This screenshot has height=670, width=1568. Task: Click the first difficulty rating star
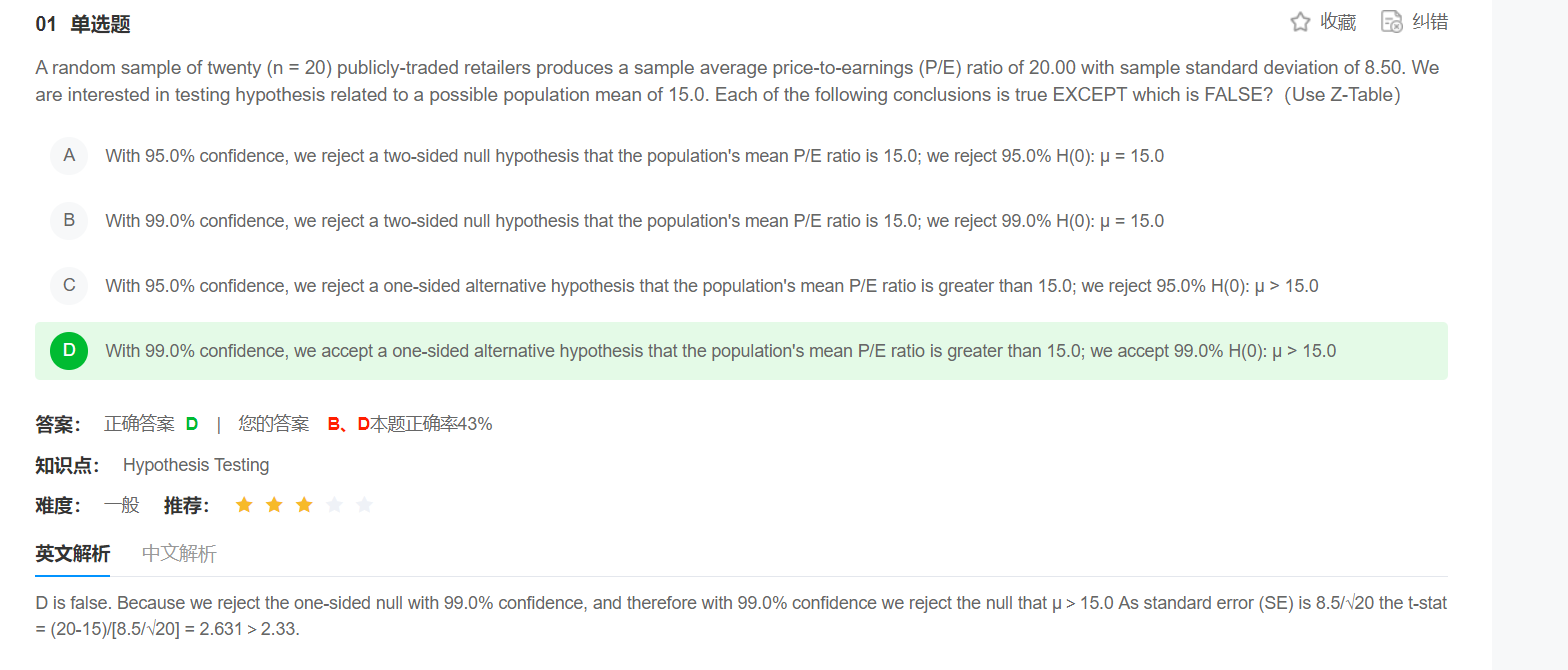point(244,505)
